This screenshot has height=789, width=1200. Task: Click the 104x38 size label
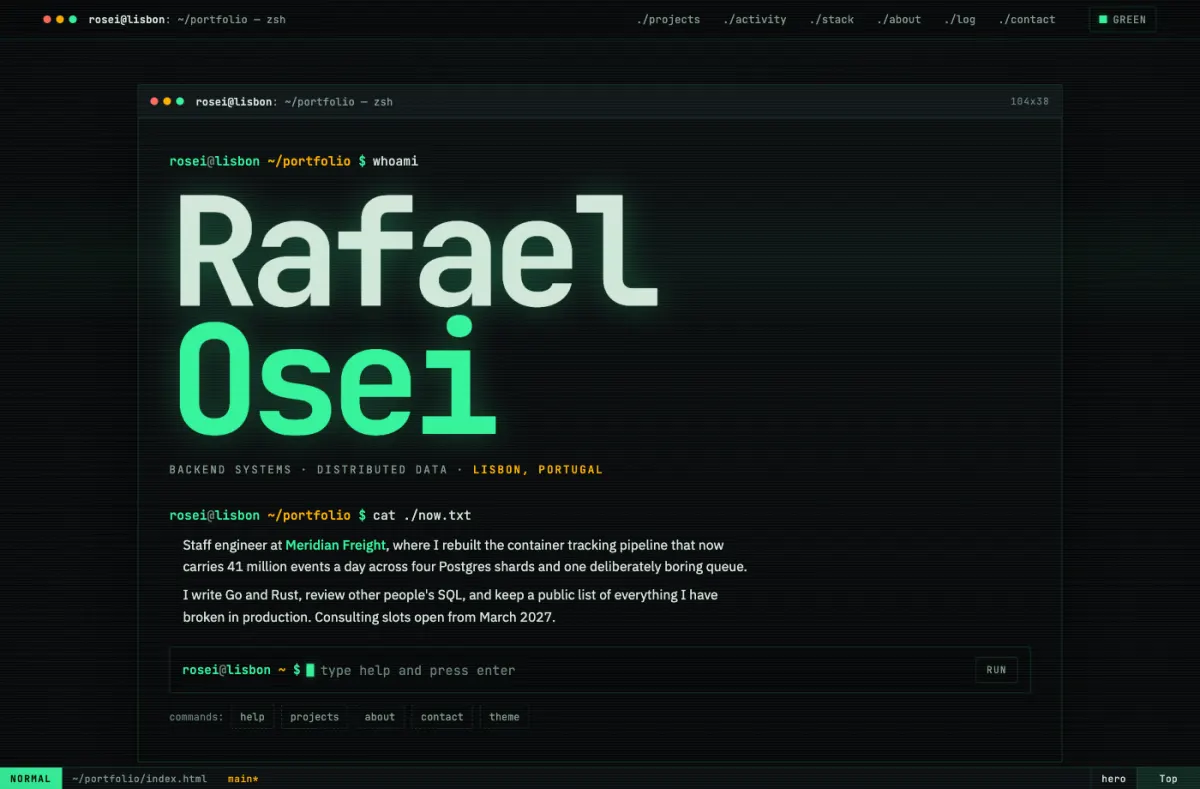click(1029, 101)
